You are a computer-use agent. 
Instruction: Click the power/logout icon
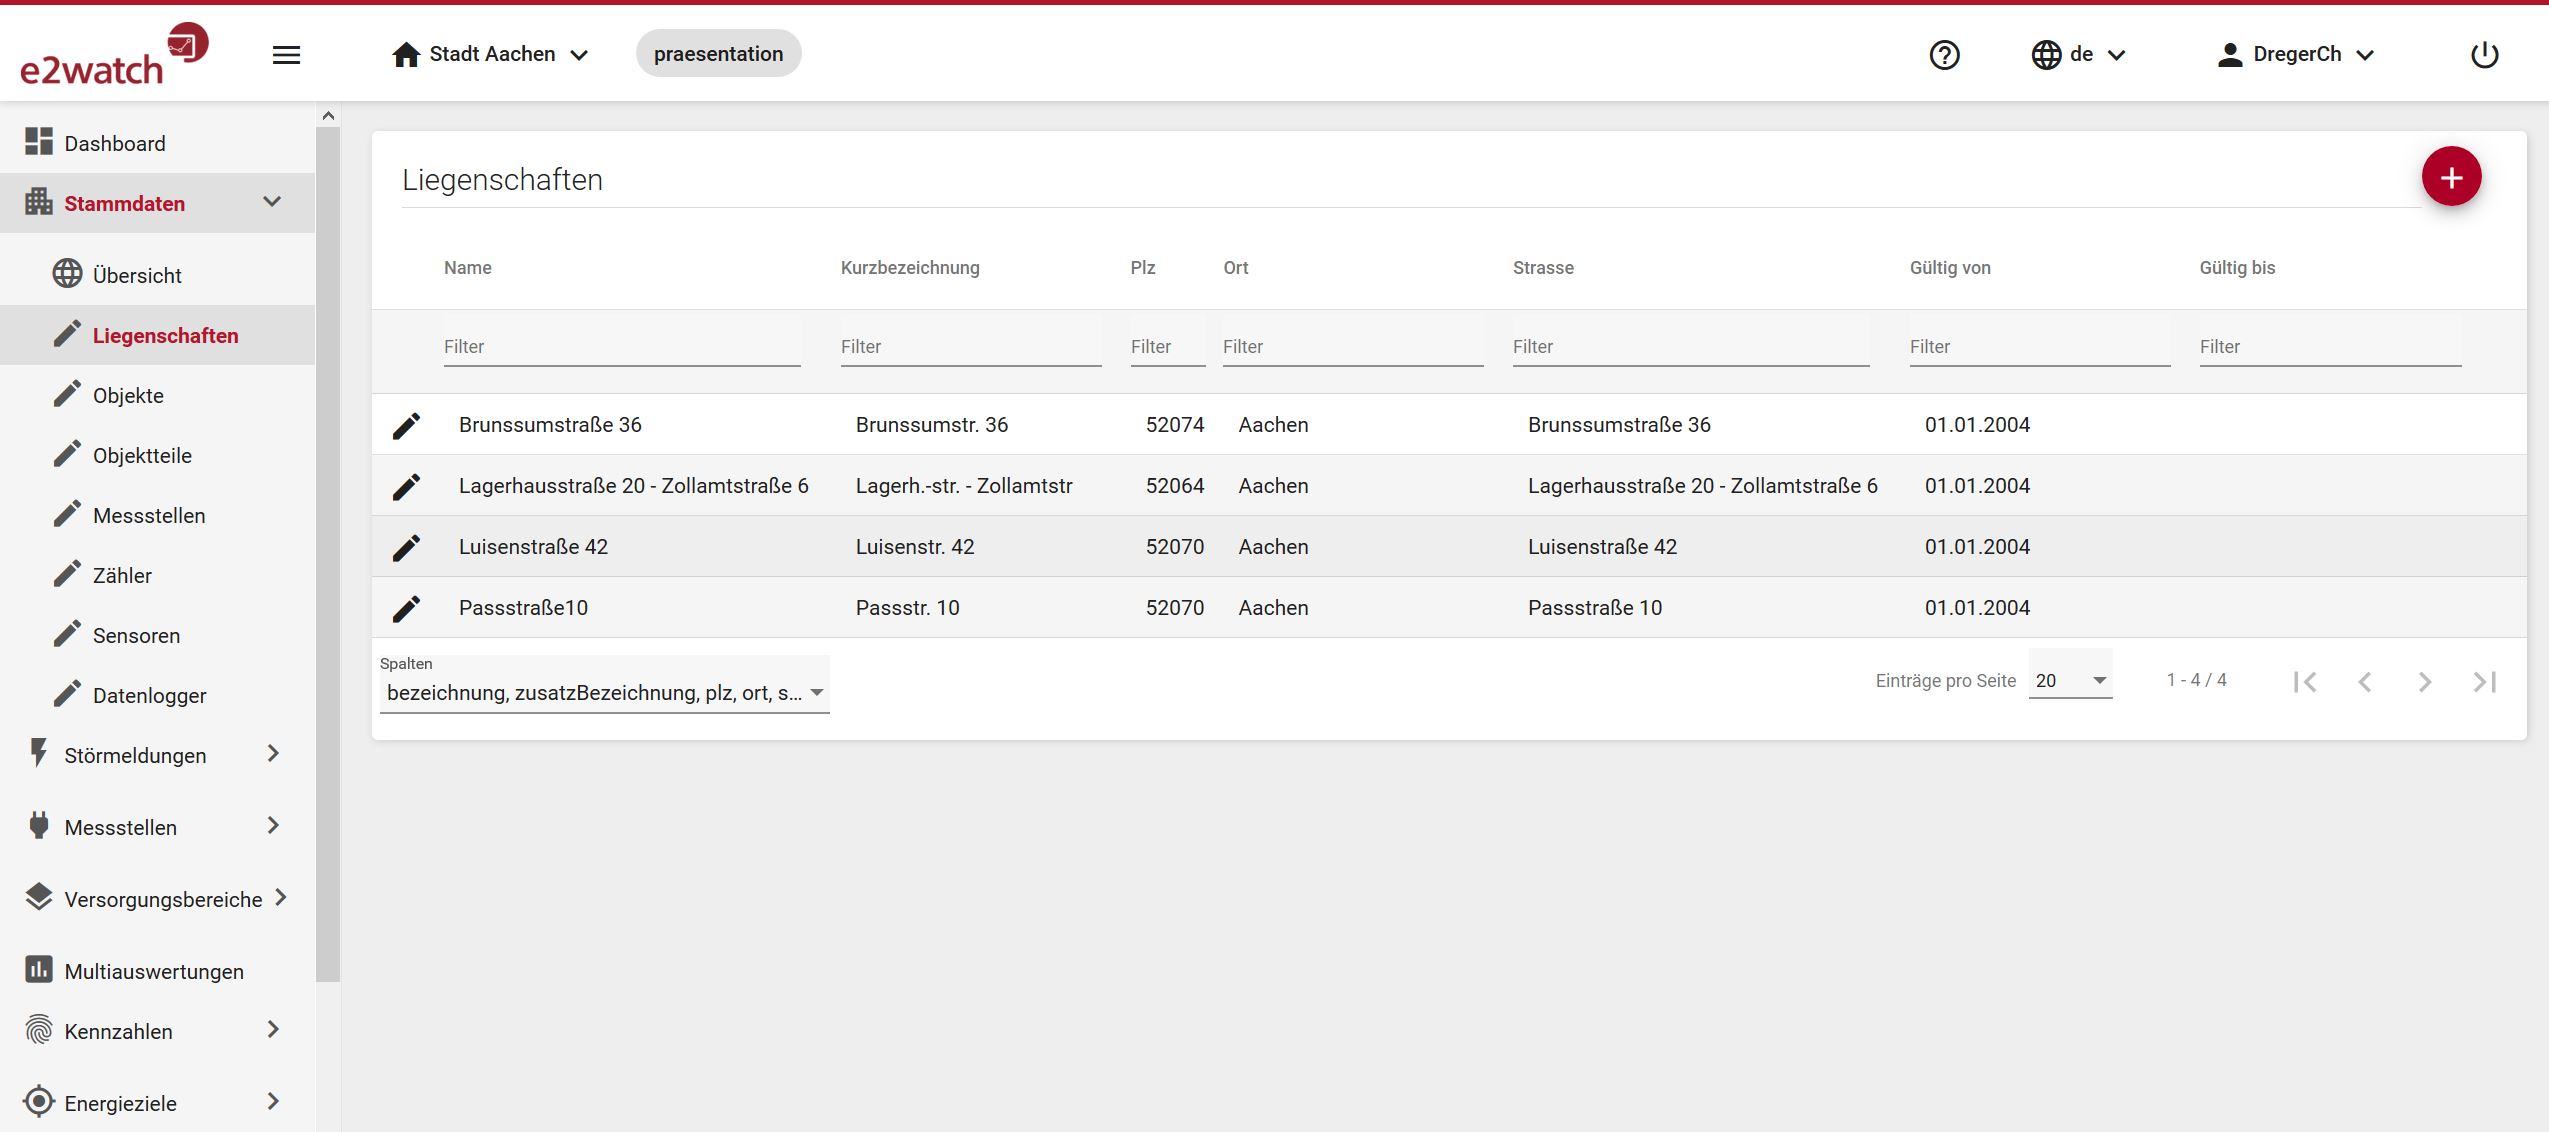tap(2484, 54)
